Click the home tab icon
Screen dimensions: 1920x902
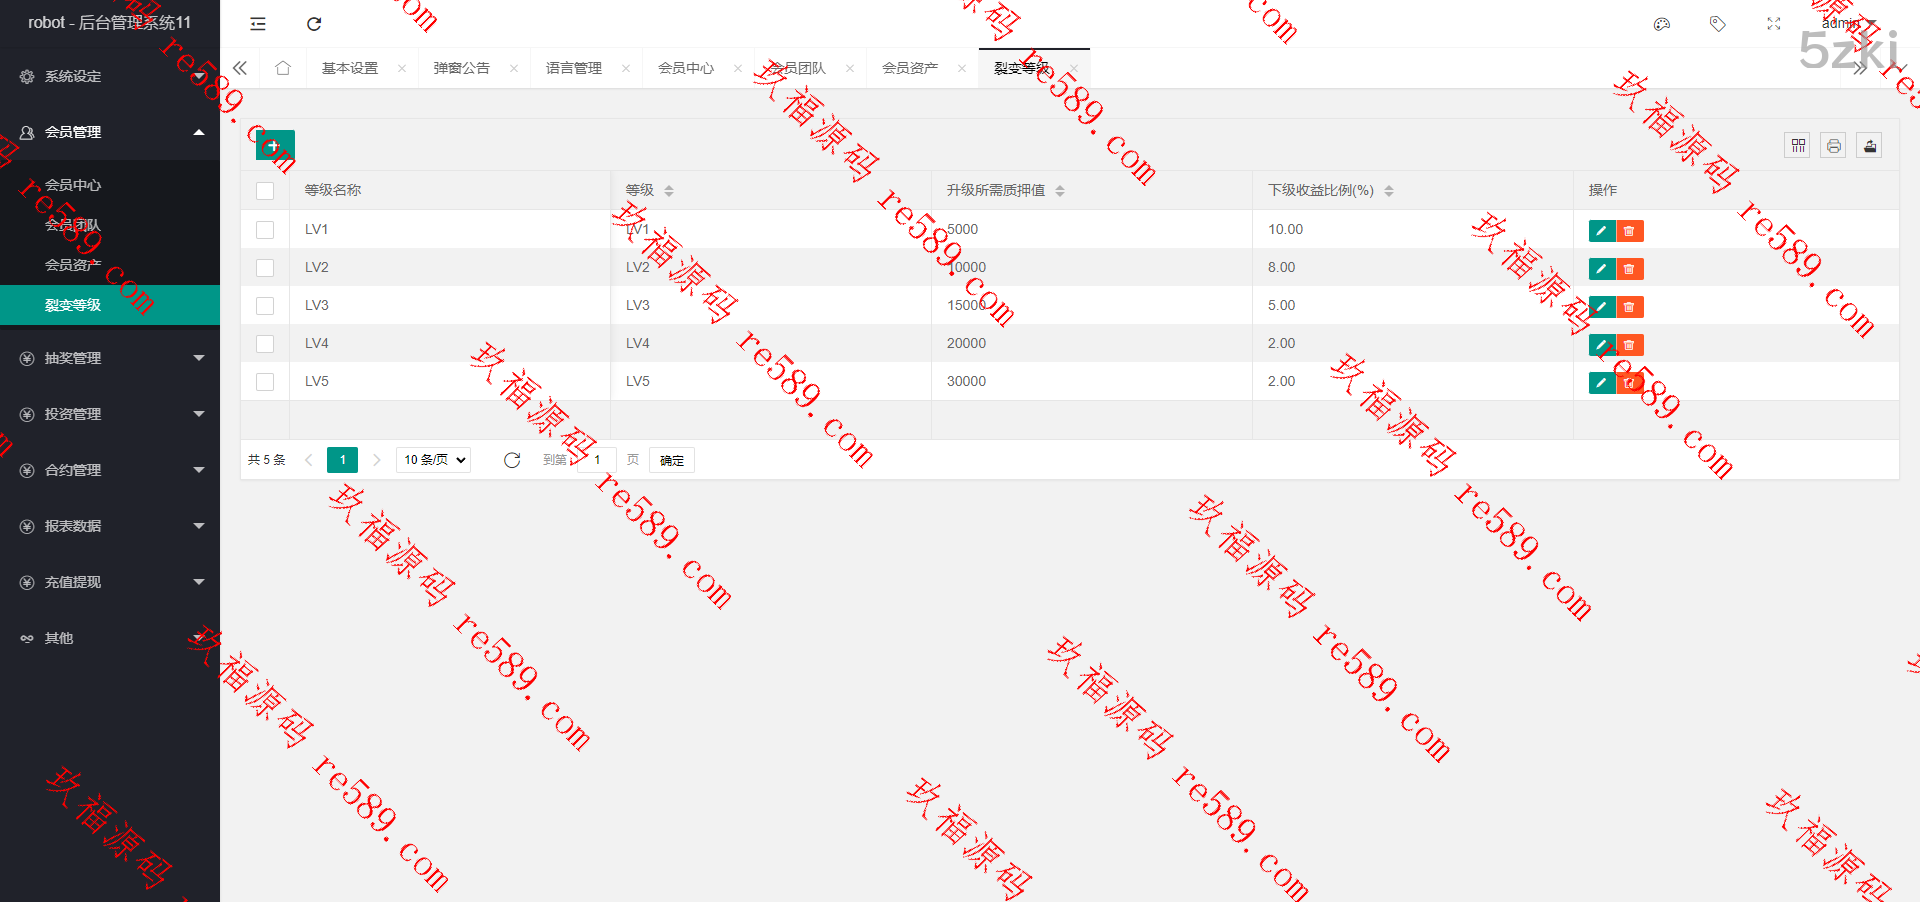coord(283,68)
